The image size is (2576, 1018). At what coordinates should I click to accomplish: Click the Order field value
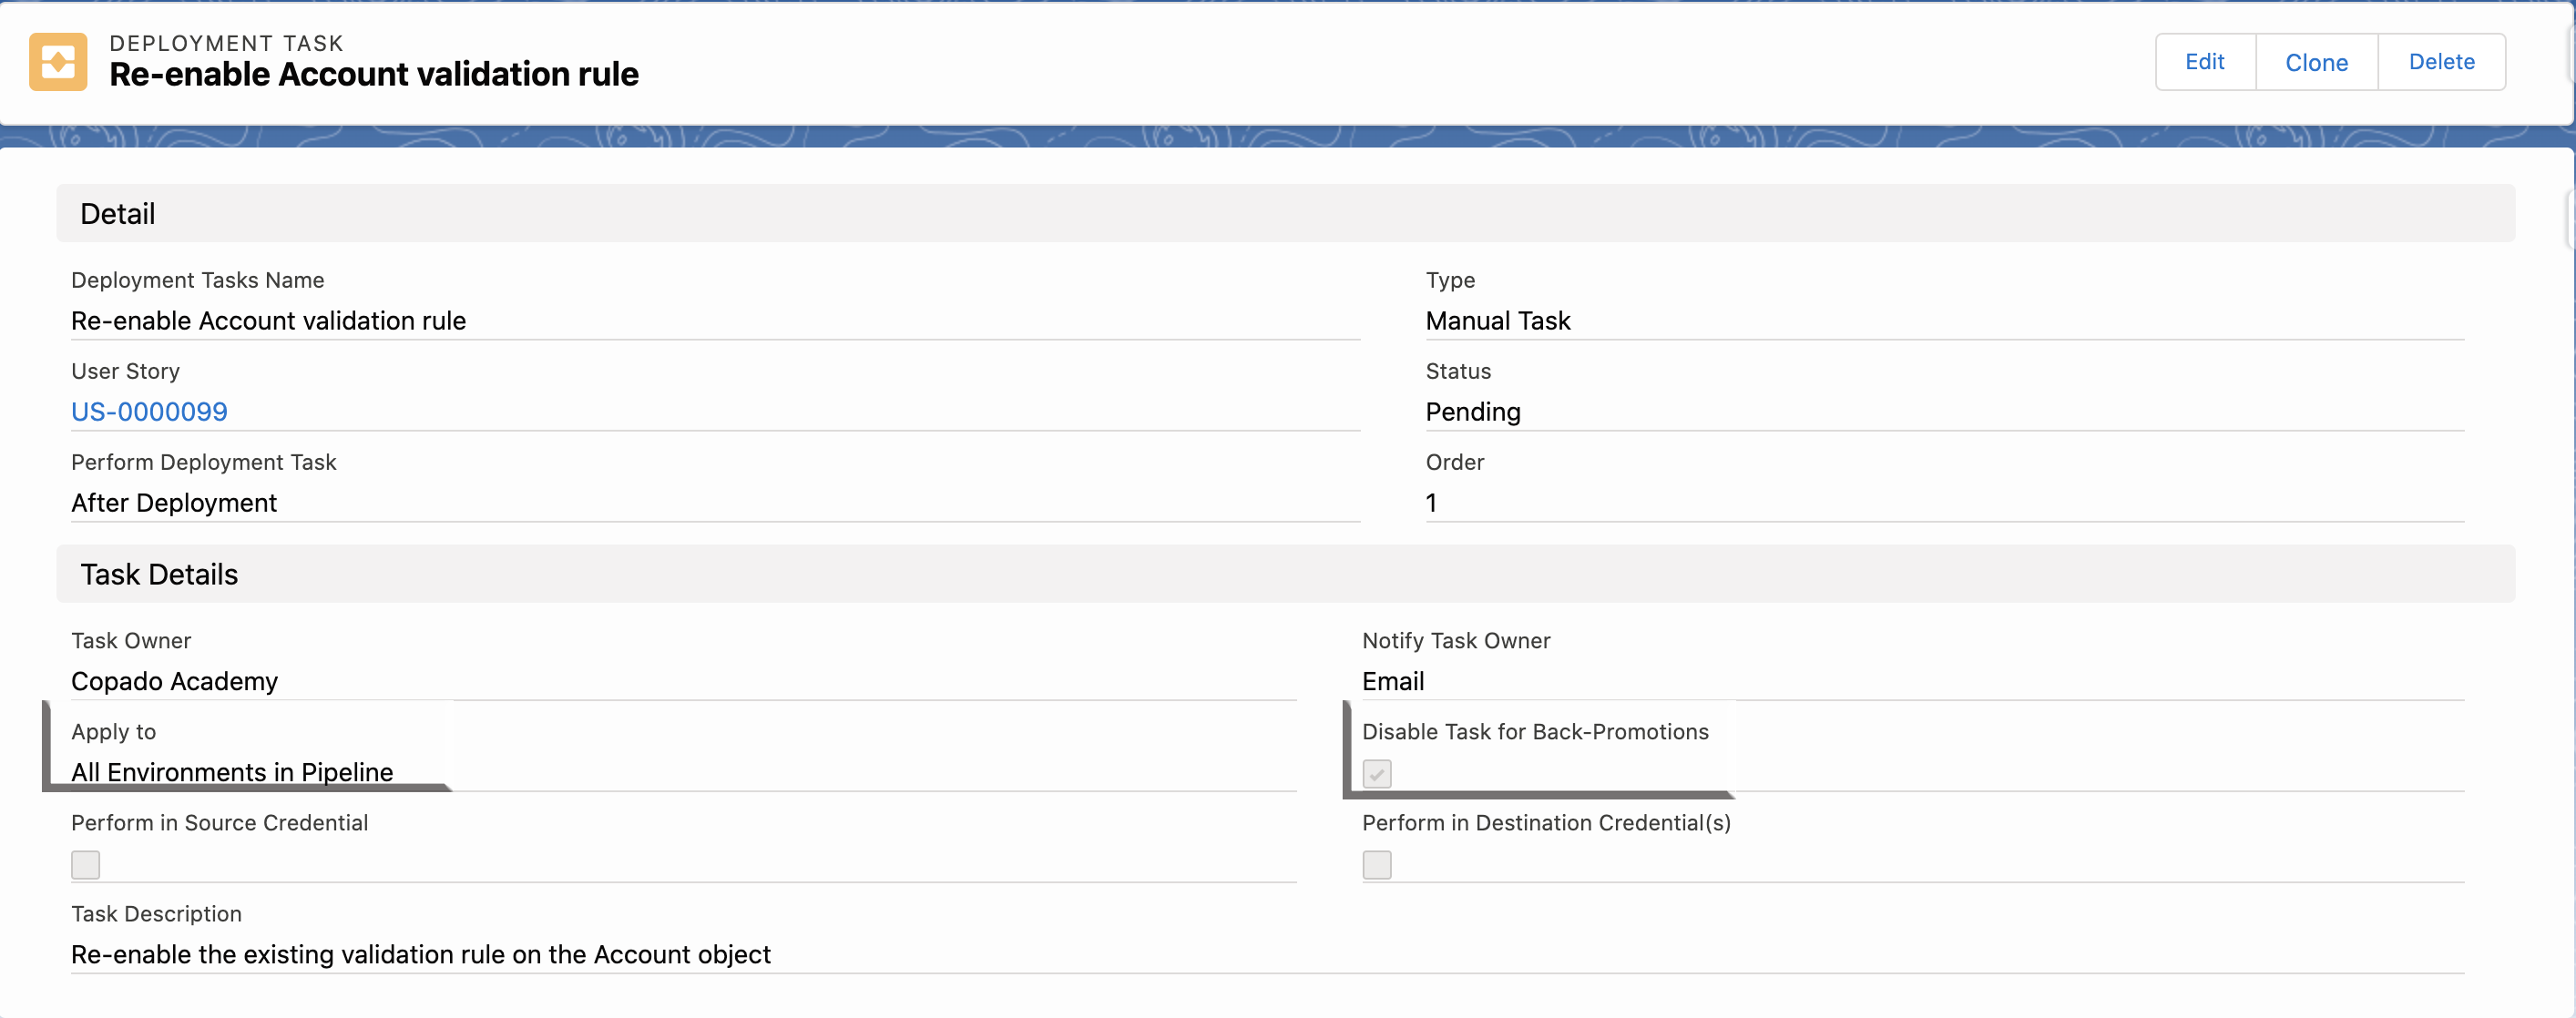coord(1431,503)
